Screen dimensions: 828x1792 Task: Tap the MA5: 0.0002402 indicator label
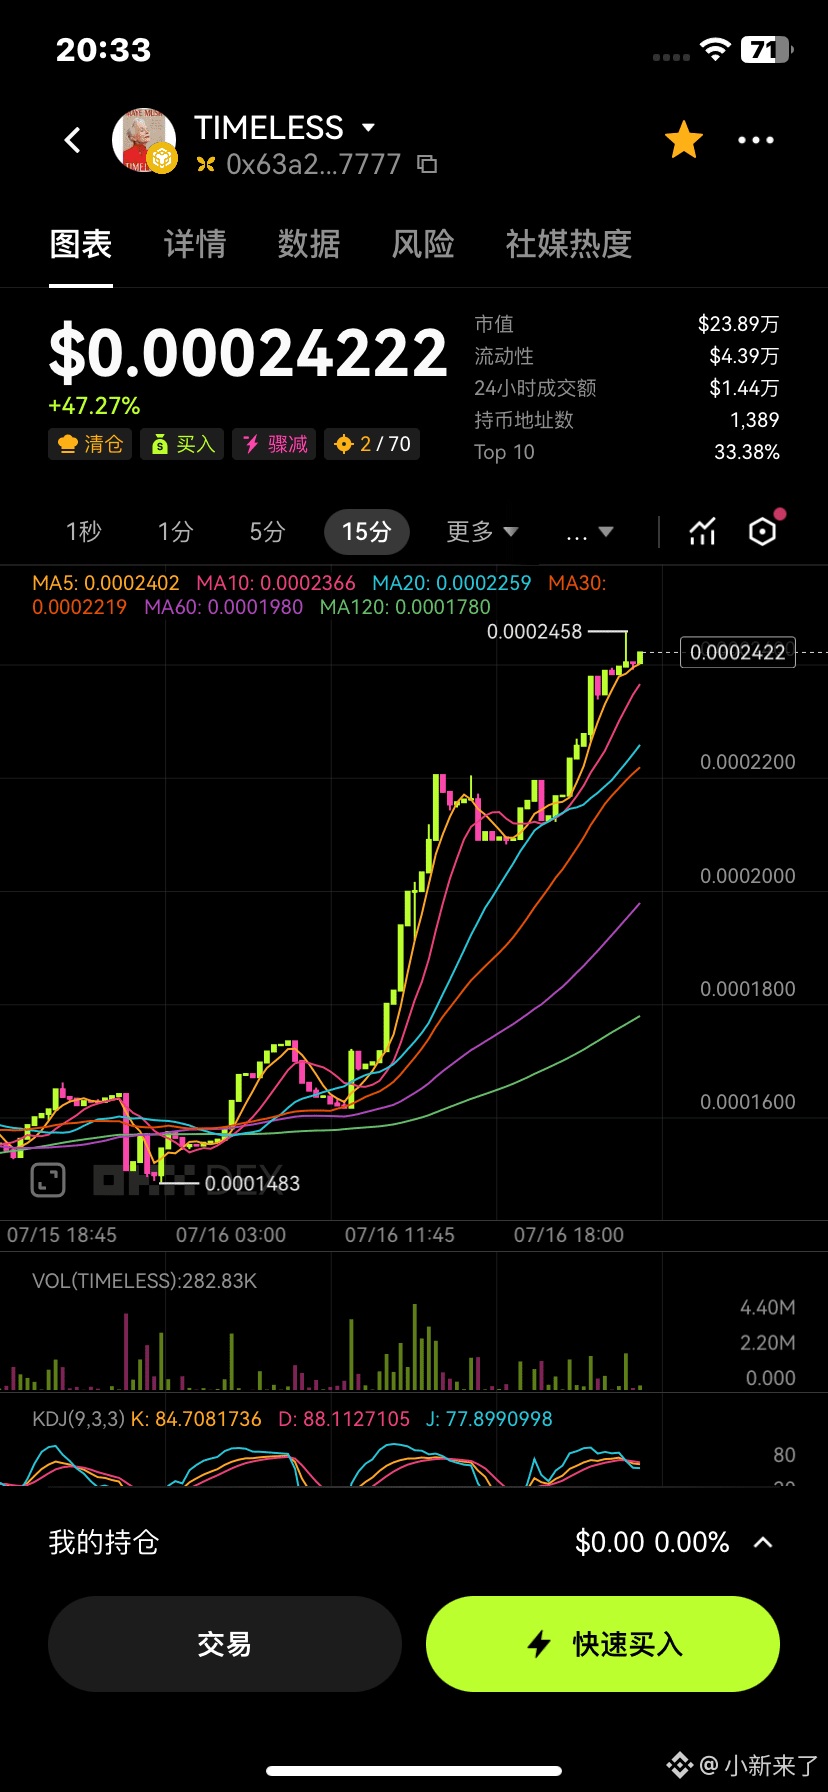coord(106,583)
